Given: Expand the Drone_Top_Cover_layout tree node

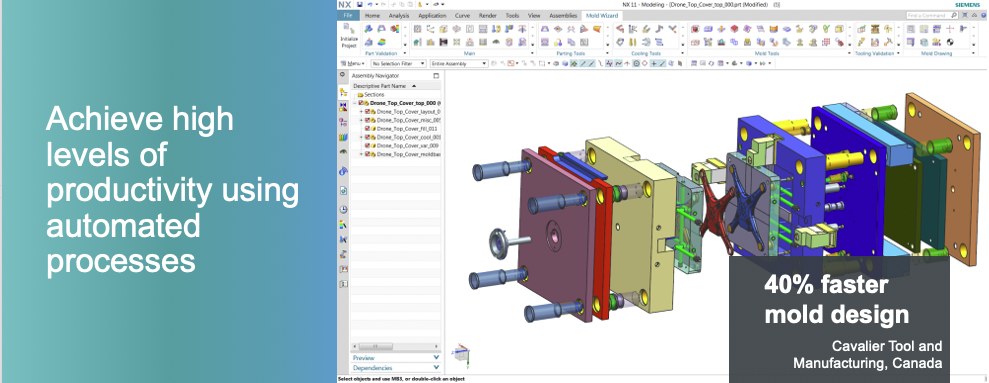Looking at the screenshot, I should coord(361,112).
